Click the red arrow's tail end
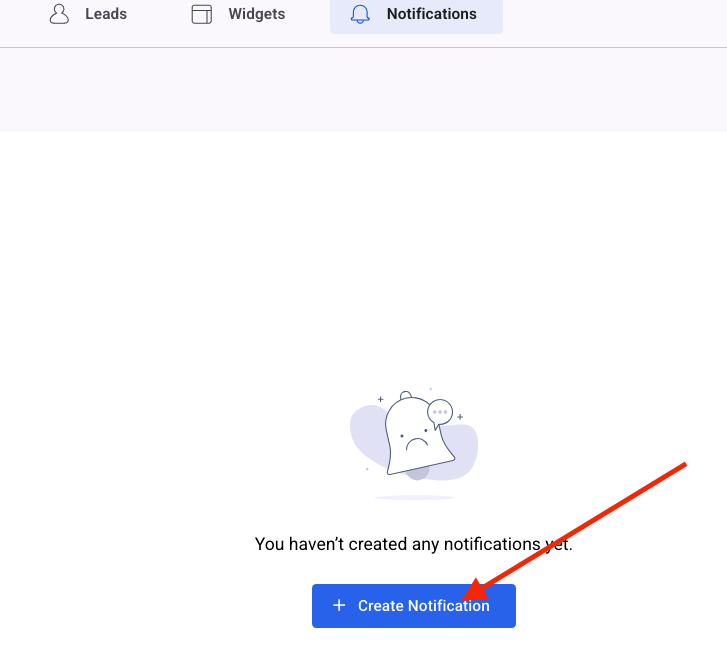Screen dimensions: 727x667 tap(684, 465)
